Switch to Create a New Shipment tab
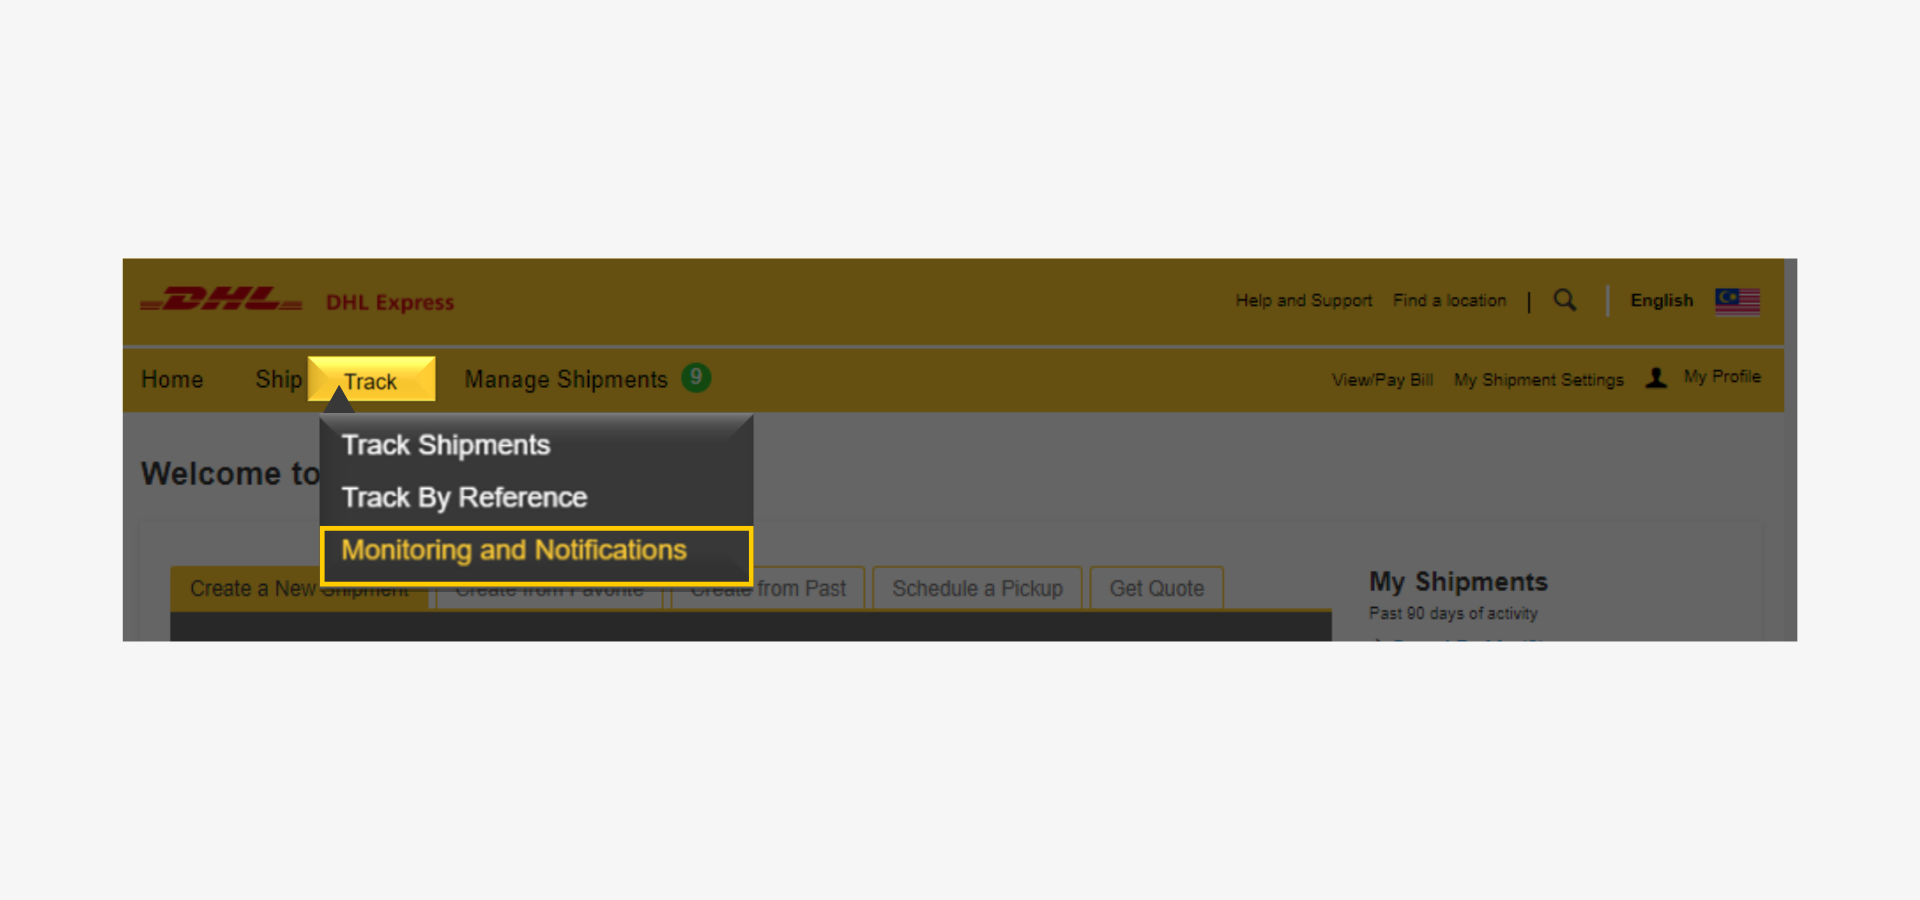The height and width of the screenshot is (900, 1920). coord(298,588)
